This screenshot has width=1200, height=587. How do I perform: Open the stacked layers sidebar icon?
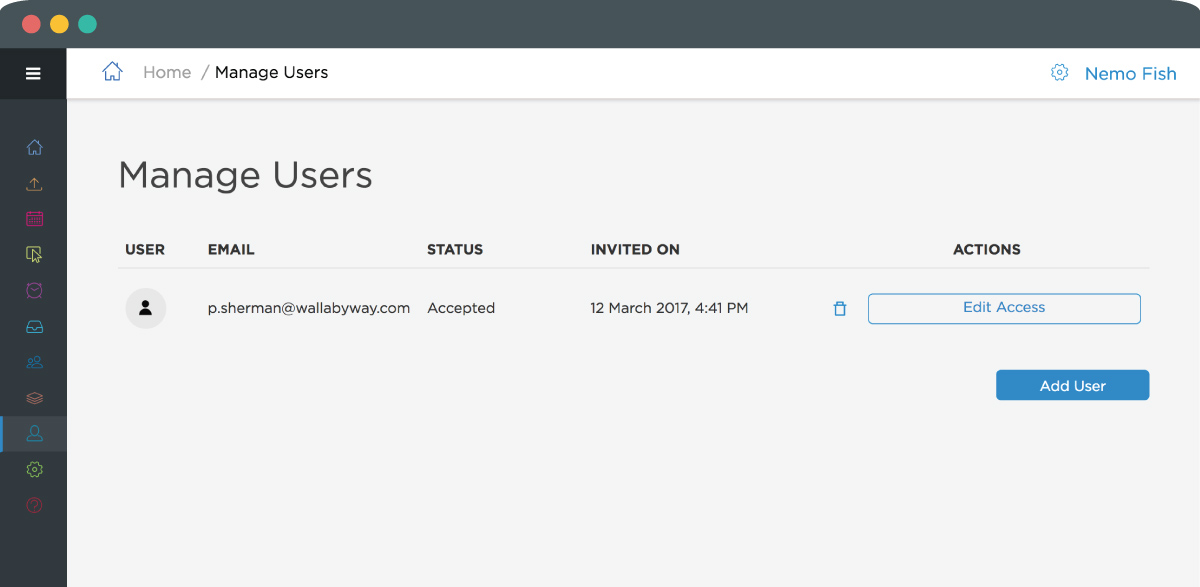click(34, 398)
